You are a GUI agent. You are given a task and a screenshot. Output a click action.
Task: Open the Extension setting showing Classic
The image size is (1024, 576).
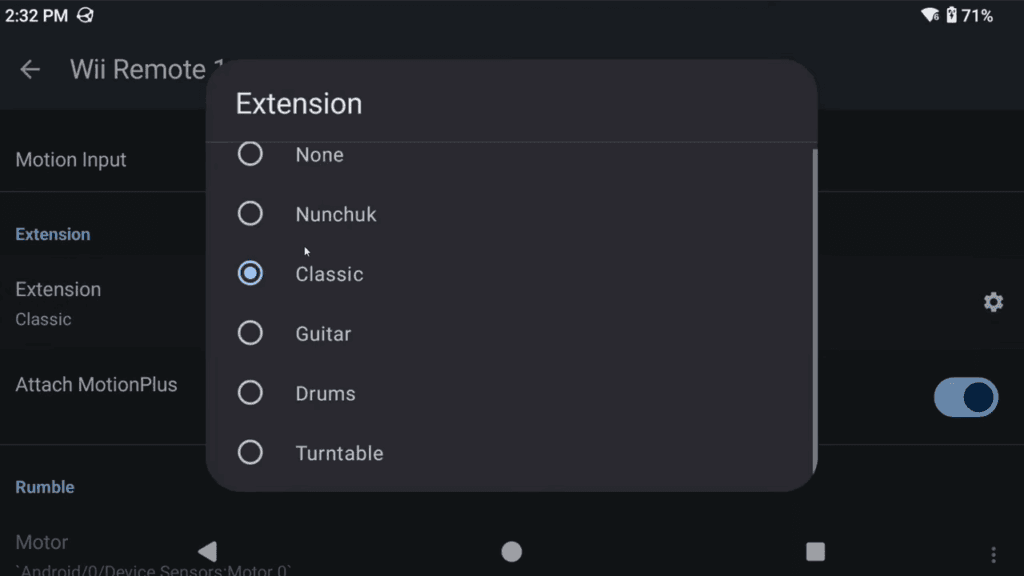[104, 304]
